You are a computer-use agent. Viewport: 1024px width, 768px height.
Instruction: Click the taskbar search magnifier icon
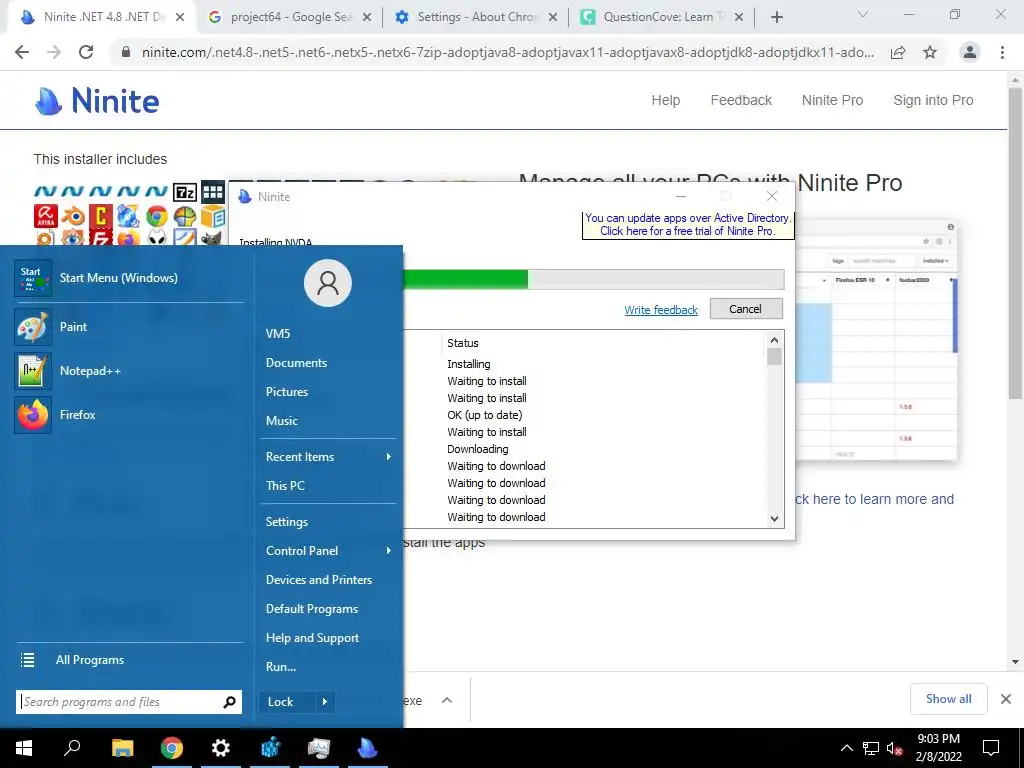point(72,747)
